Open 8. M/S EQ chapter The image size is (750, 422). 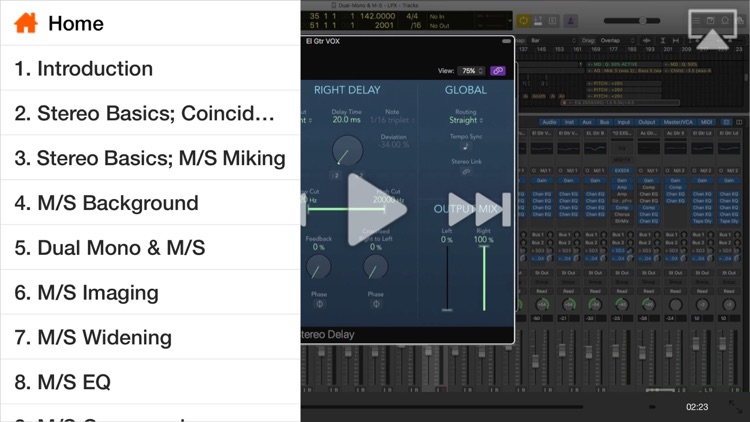(x=150, y=382)
